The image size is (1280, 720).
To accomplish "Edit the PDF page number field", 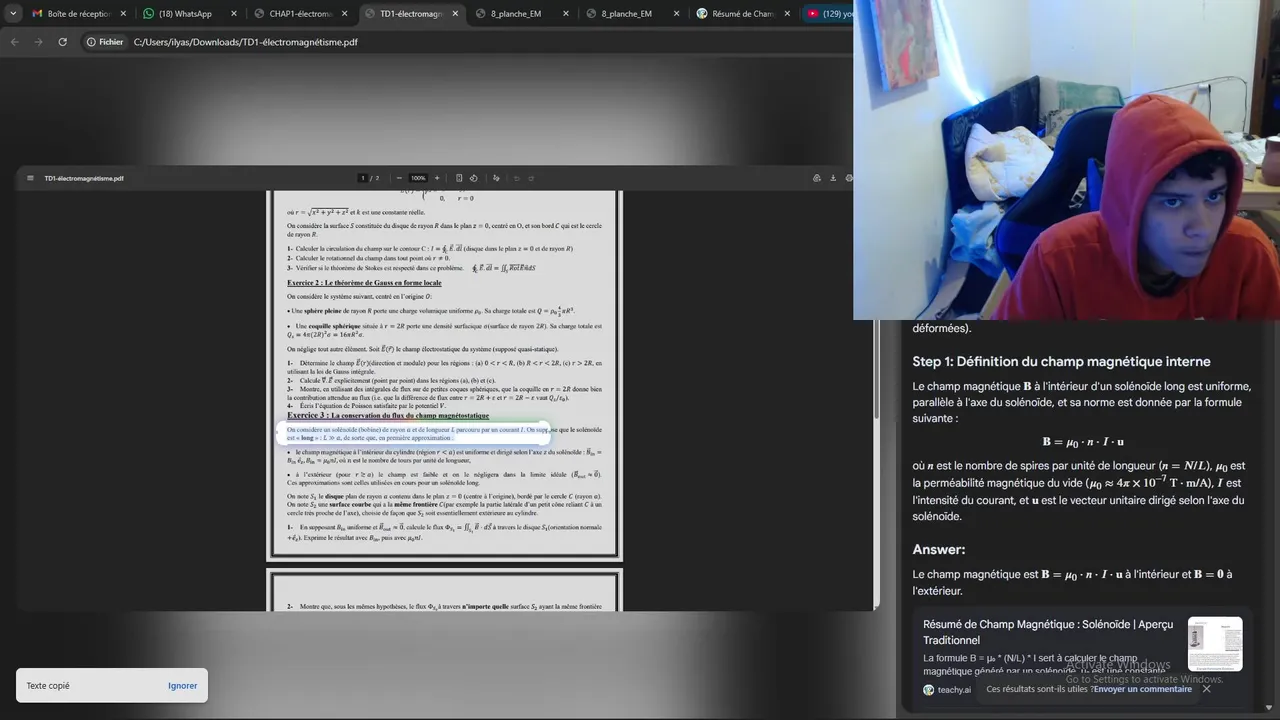I will click(x=363, y=178).
